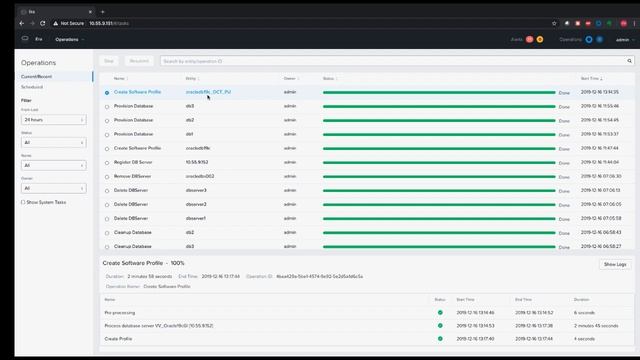
Task: Close the Era browser tab
Action: point(90,12)
